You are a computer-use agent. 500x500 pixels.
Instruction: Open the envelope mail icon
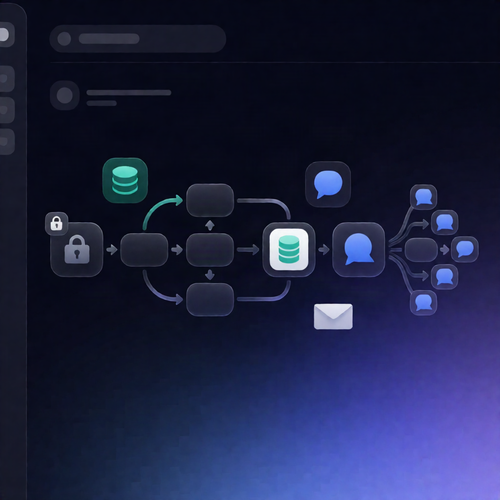[333, 316]
